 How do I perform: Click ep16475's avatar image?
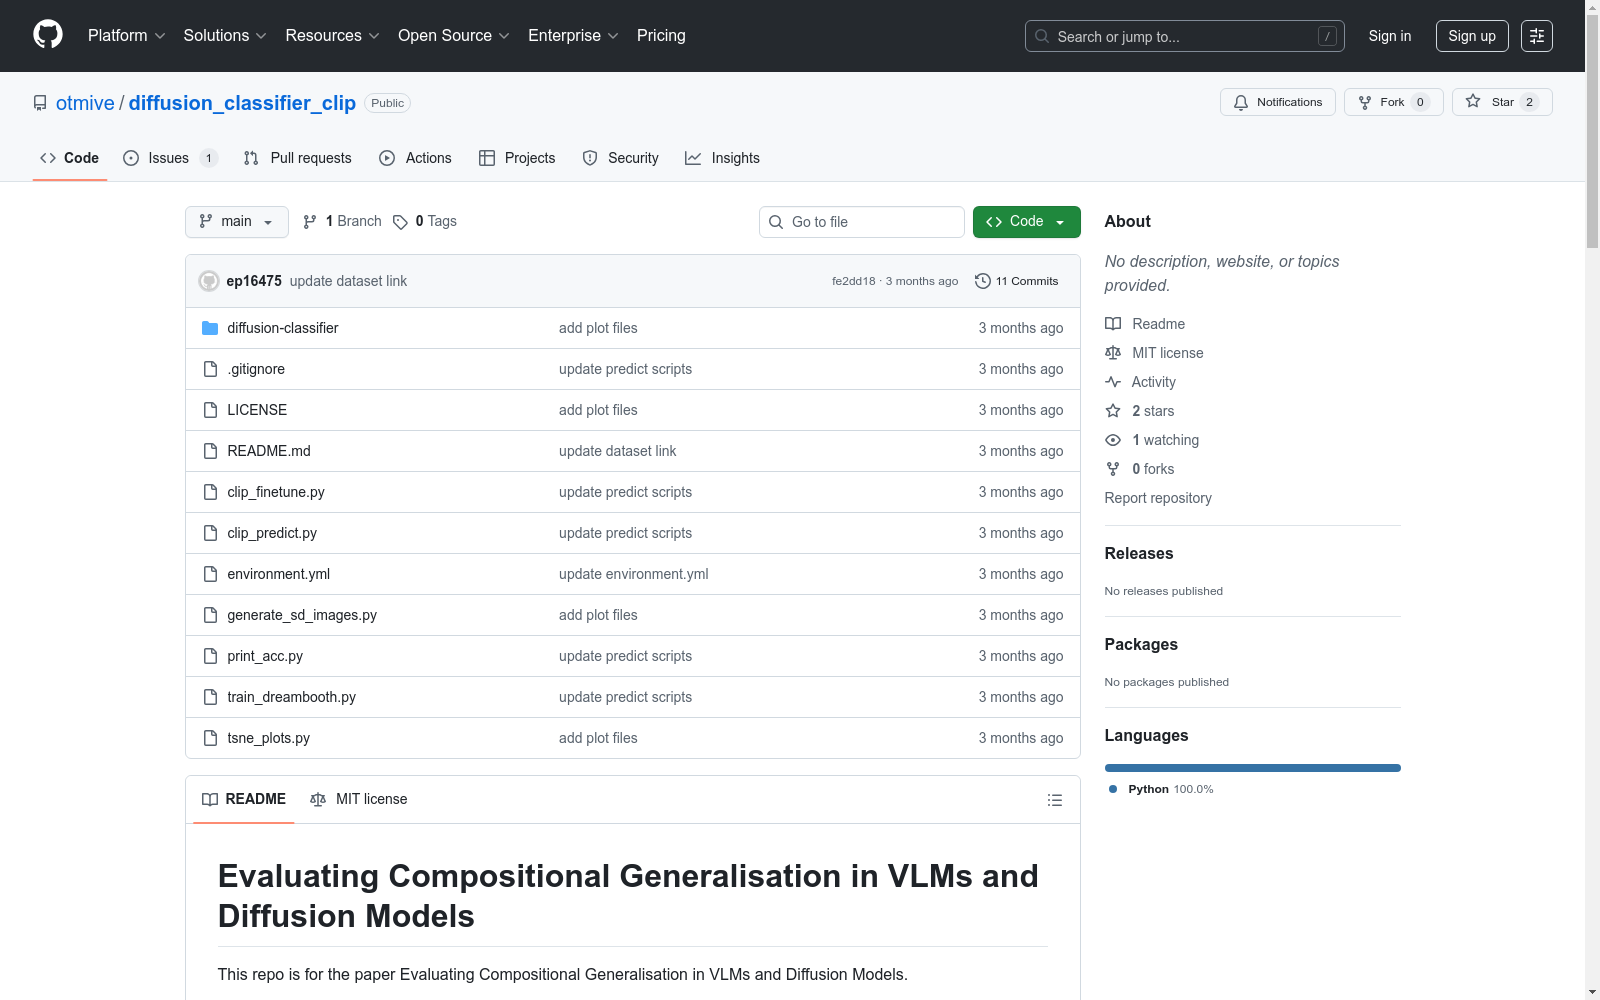[209, 281]
